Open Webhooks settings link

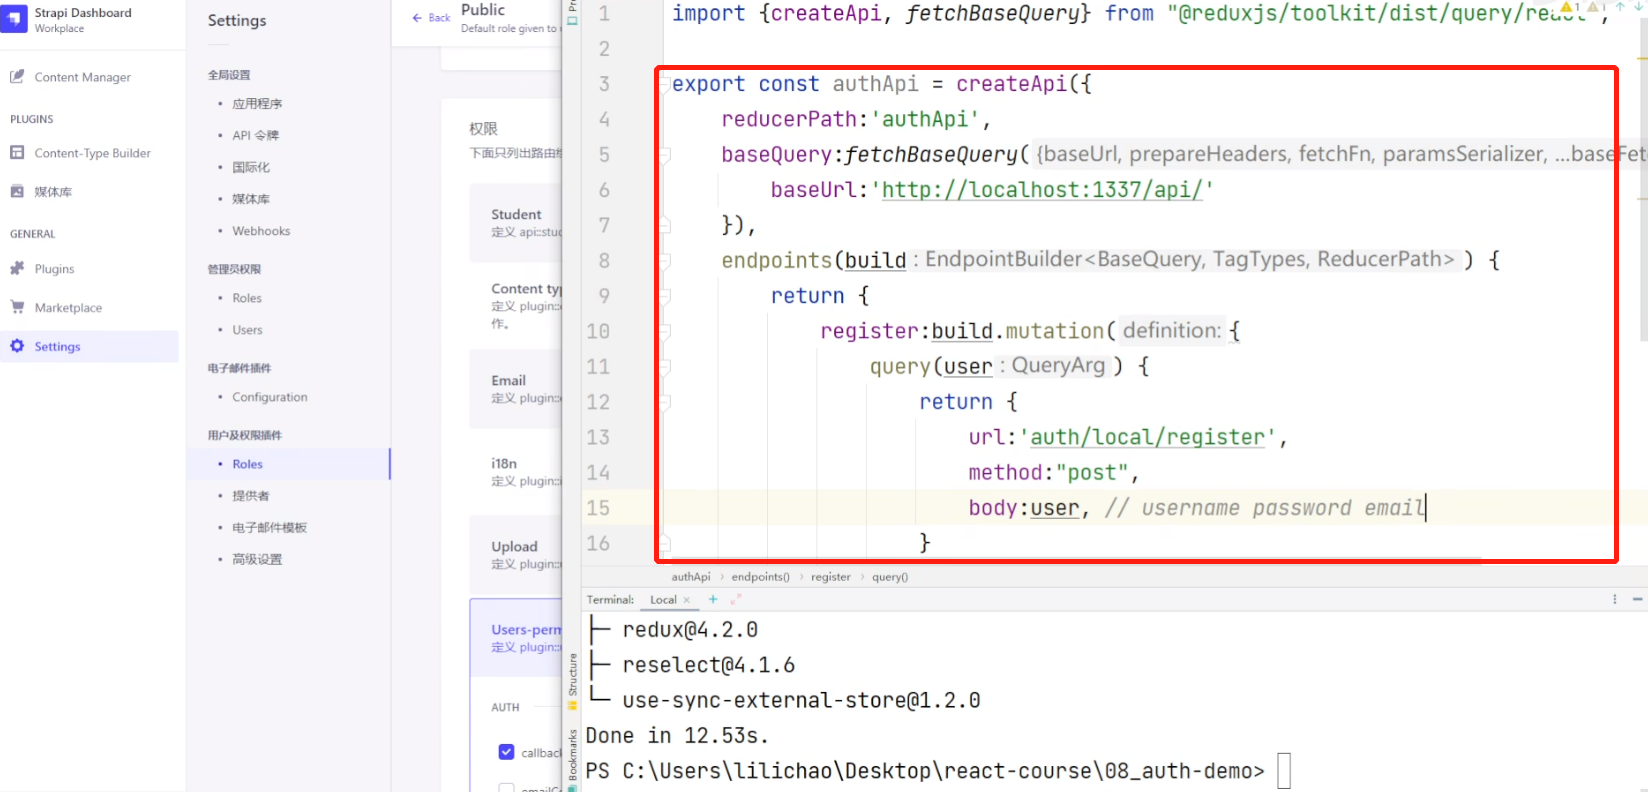click(x=261, y=231)
